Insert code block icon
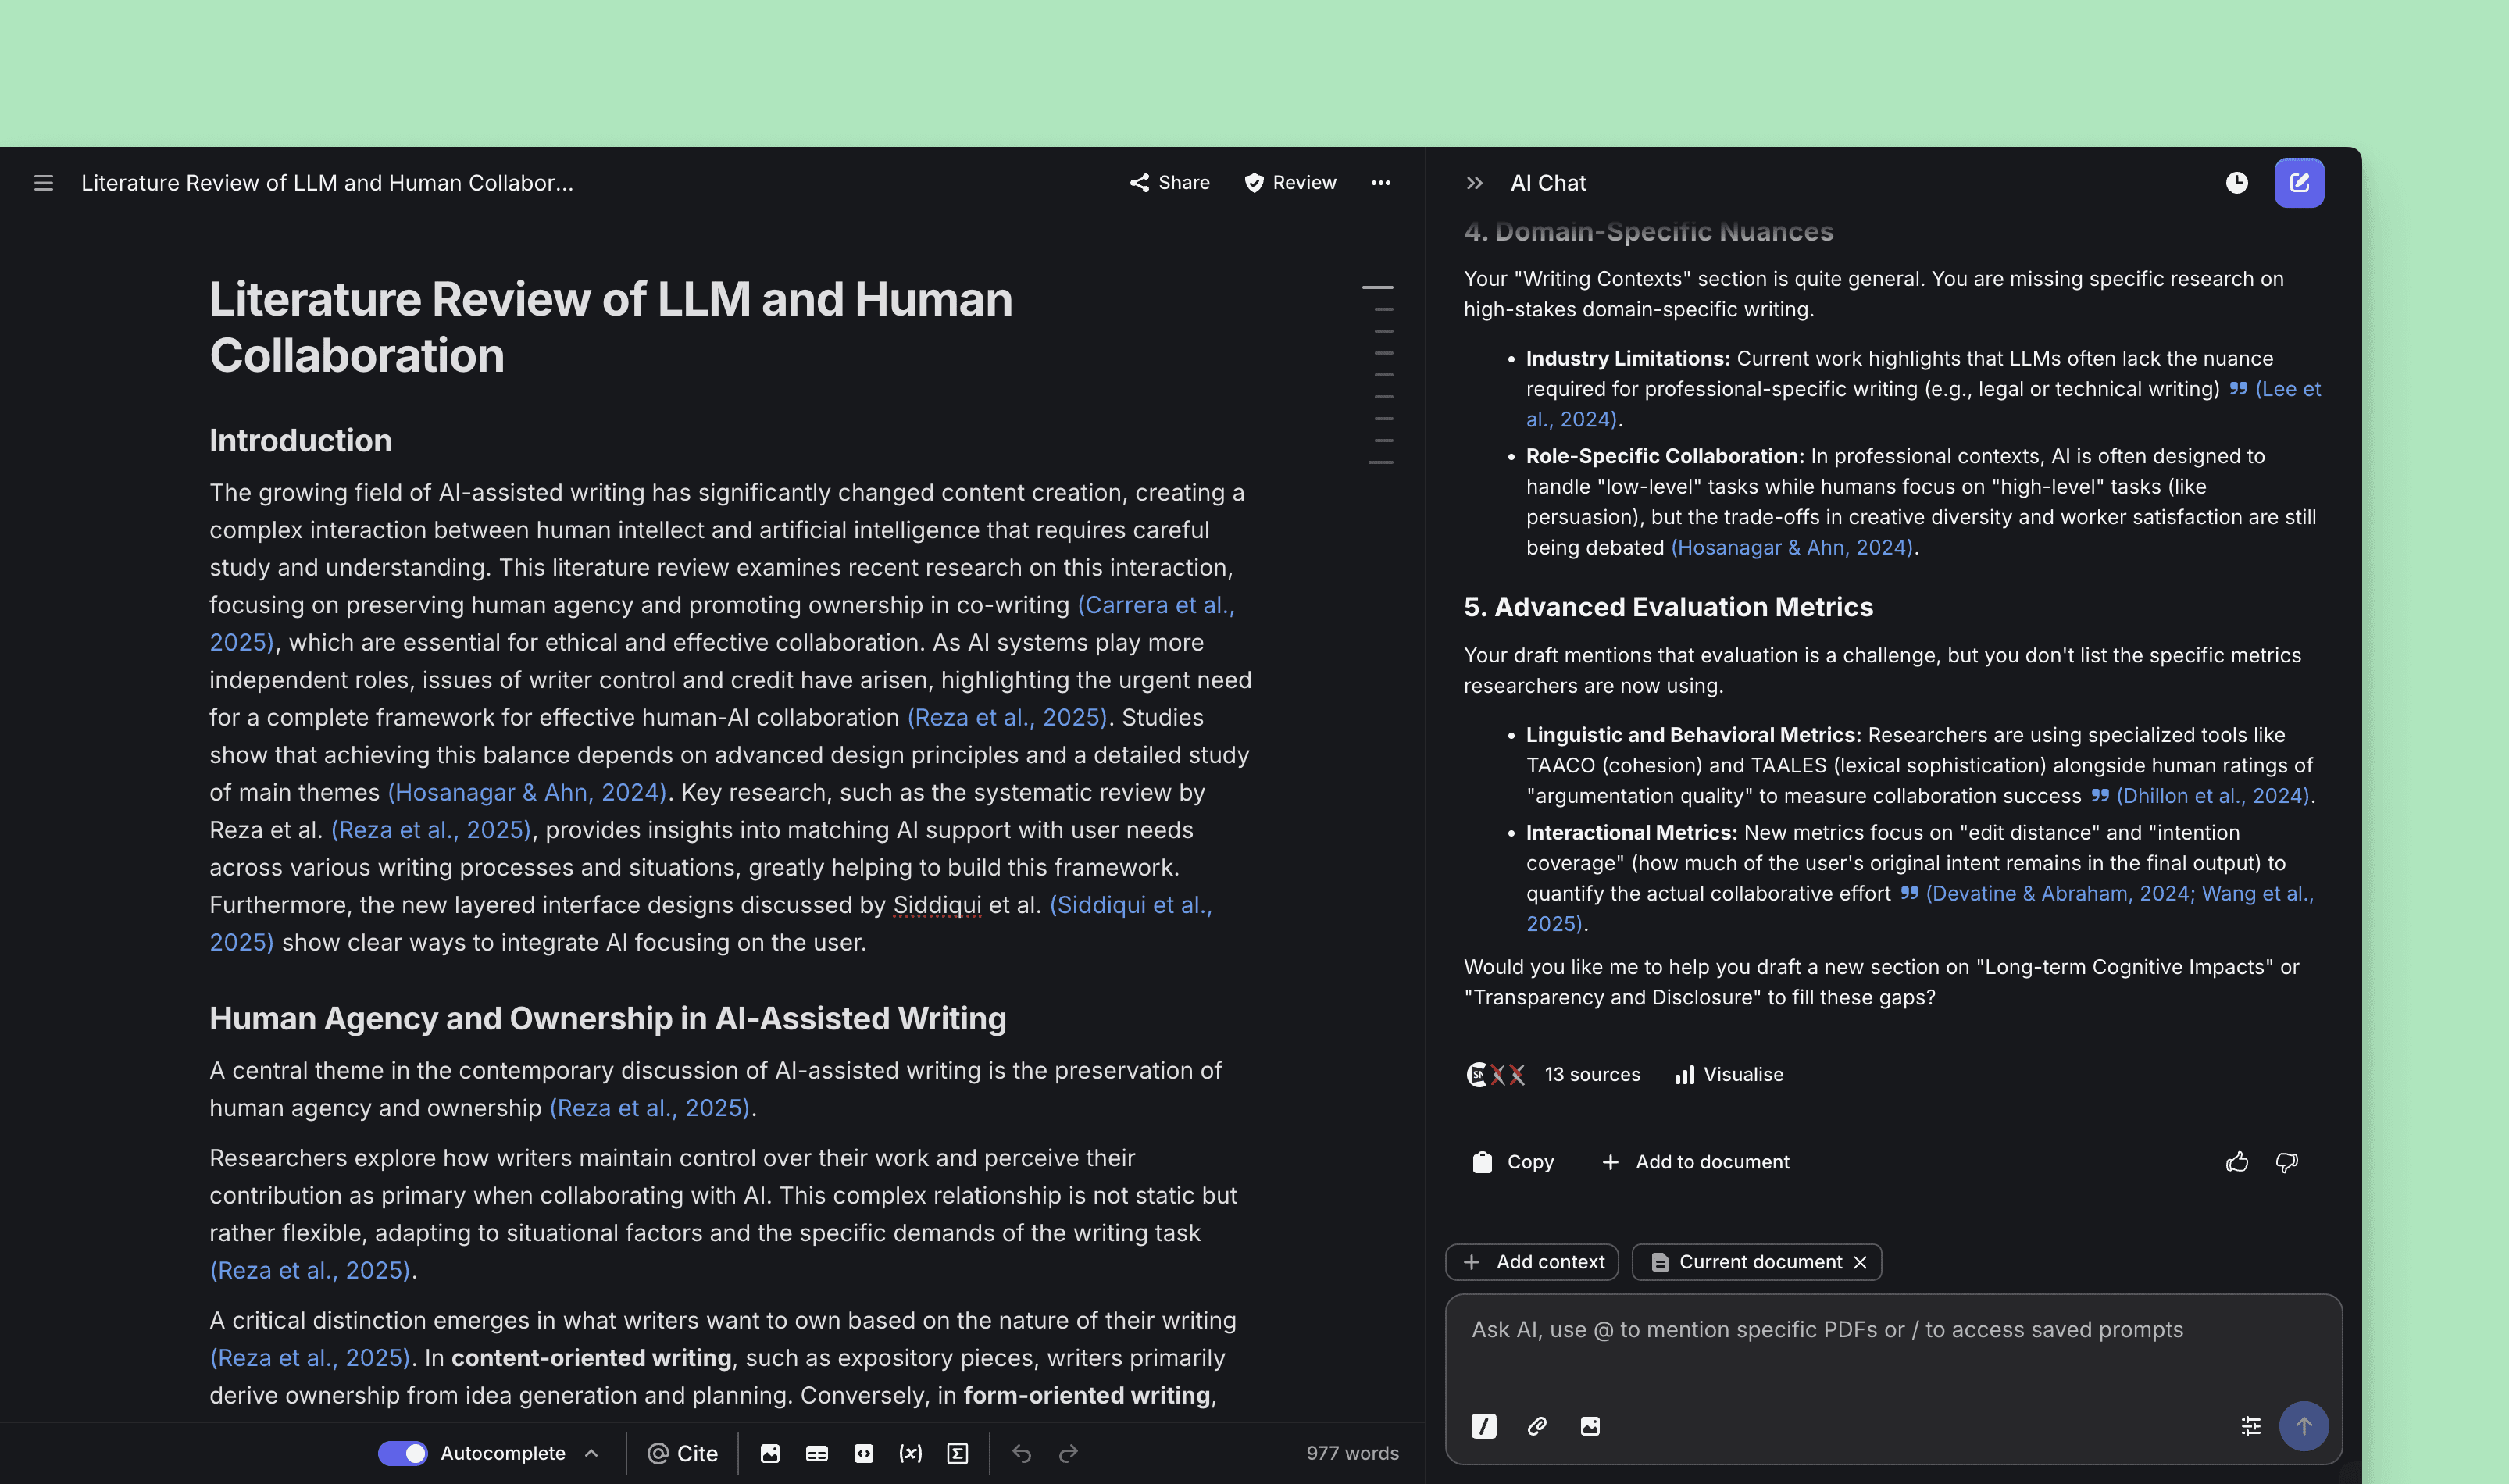Image resolution: width=2509 pixels, height=1484 pixels. [x=863, y=1453]
